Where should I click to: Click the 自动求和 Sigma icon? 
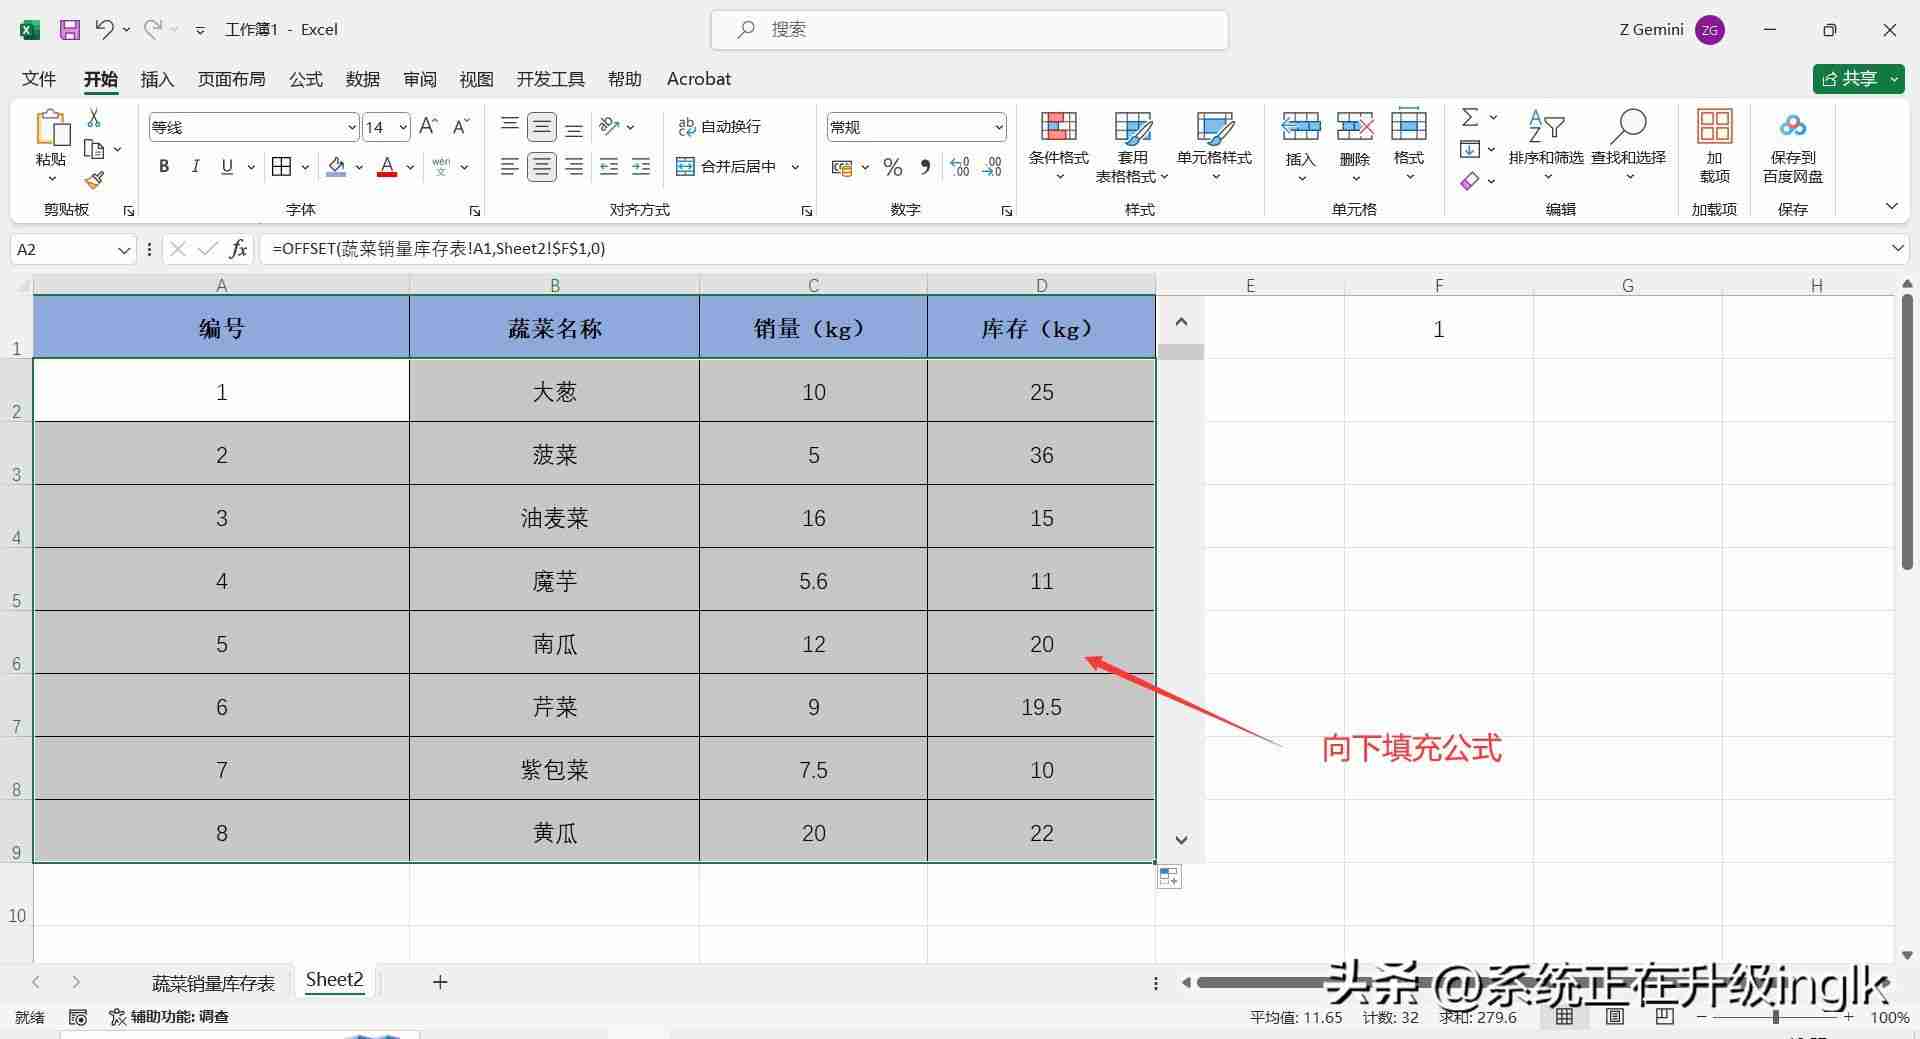tap(1468, 116)
